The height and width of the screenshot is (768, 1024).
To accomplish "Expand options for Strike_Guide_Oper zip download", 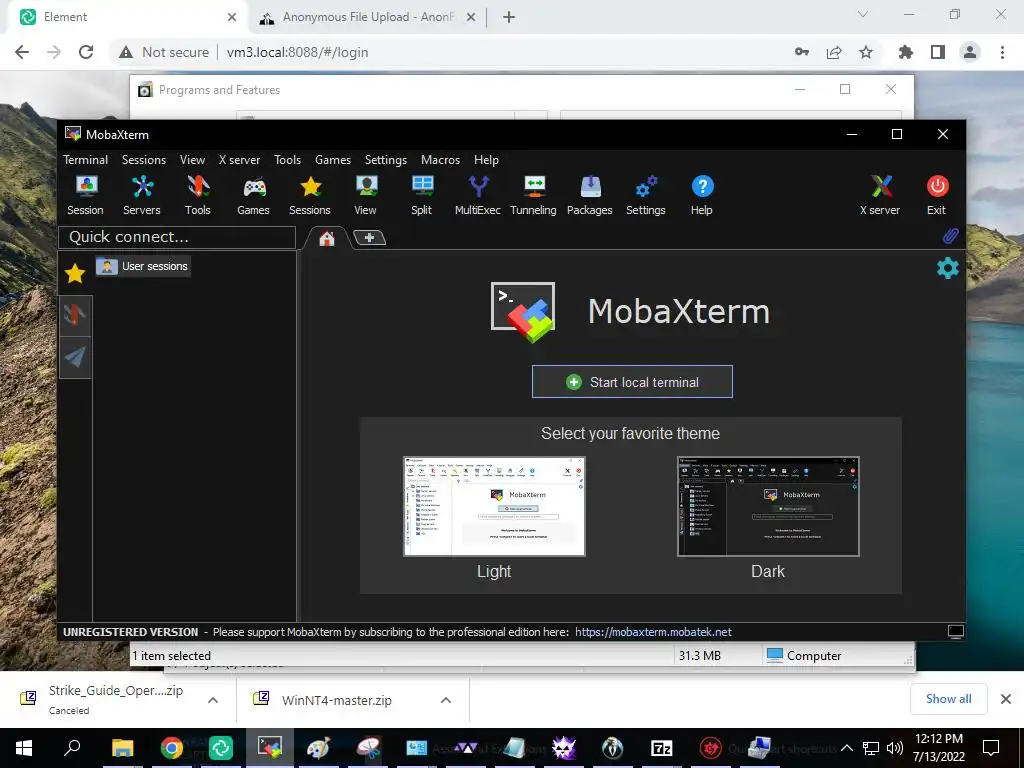I will (x=213, y=700).
